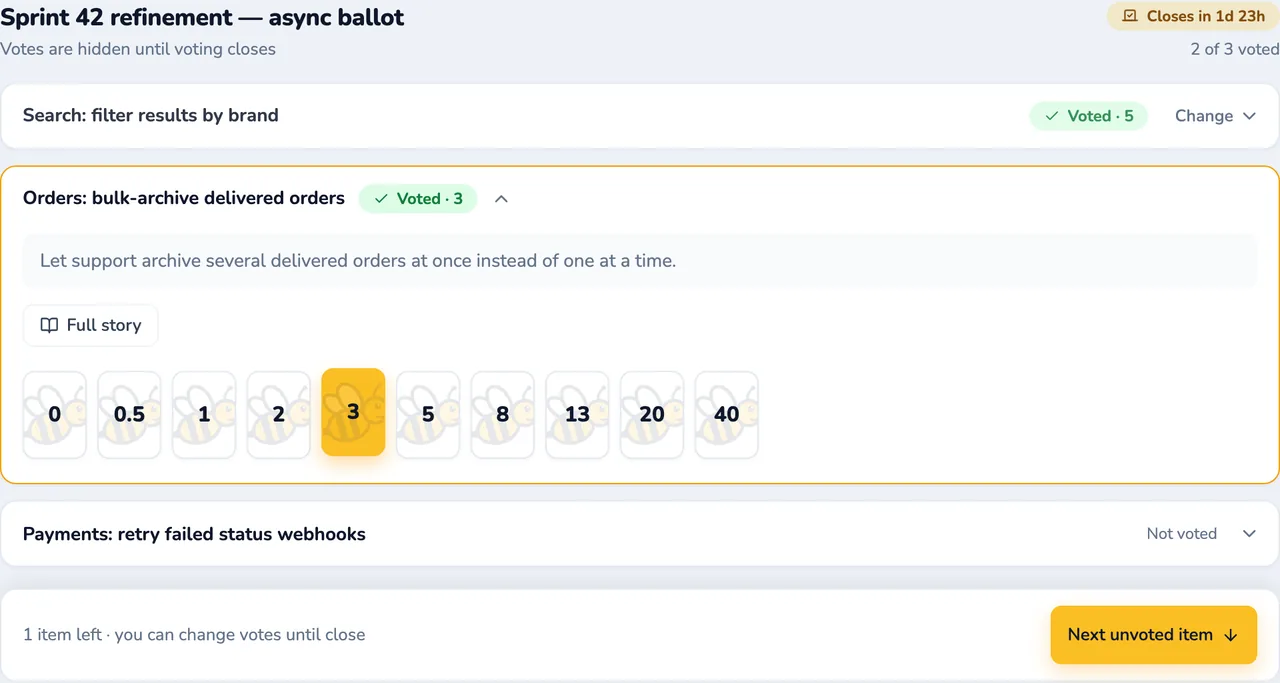Pick the bee card labeled 0
This screenshot has width=1280, height=683.
pos(55,414)
